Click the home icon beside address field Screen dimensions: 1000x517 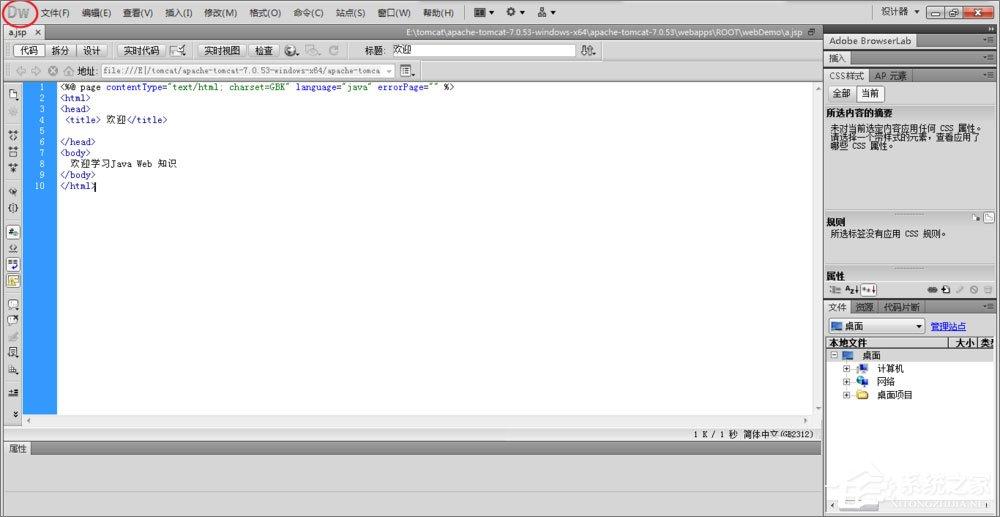(x=68, y=71)
